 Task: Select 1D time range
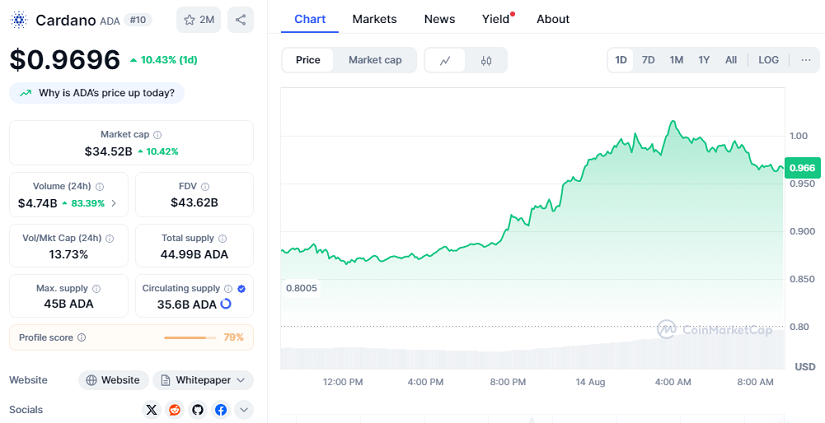coord(621,60)
